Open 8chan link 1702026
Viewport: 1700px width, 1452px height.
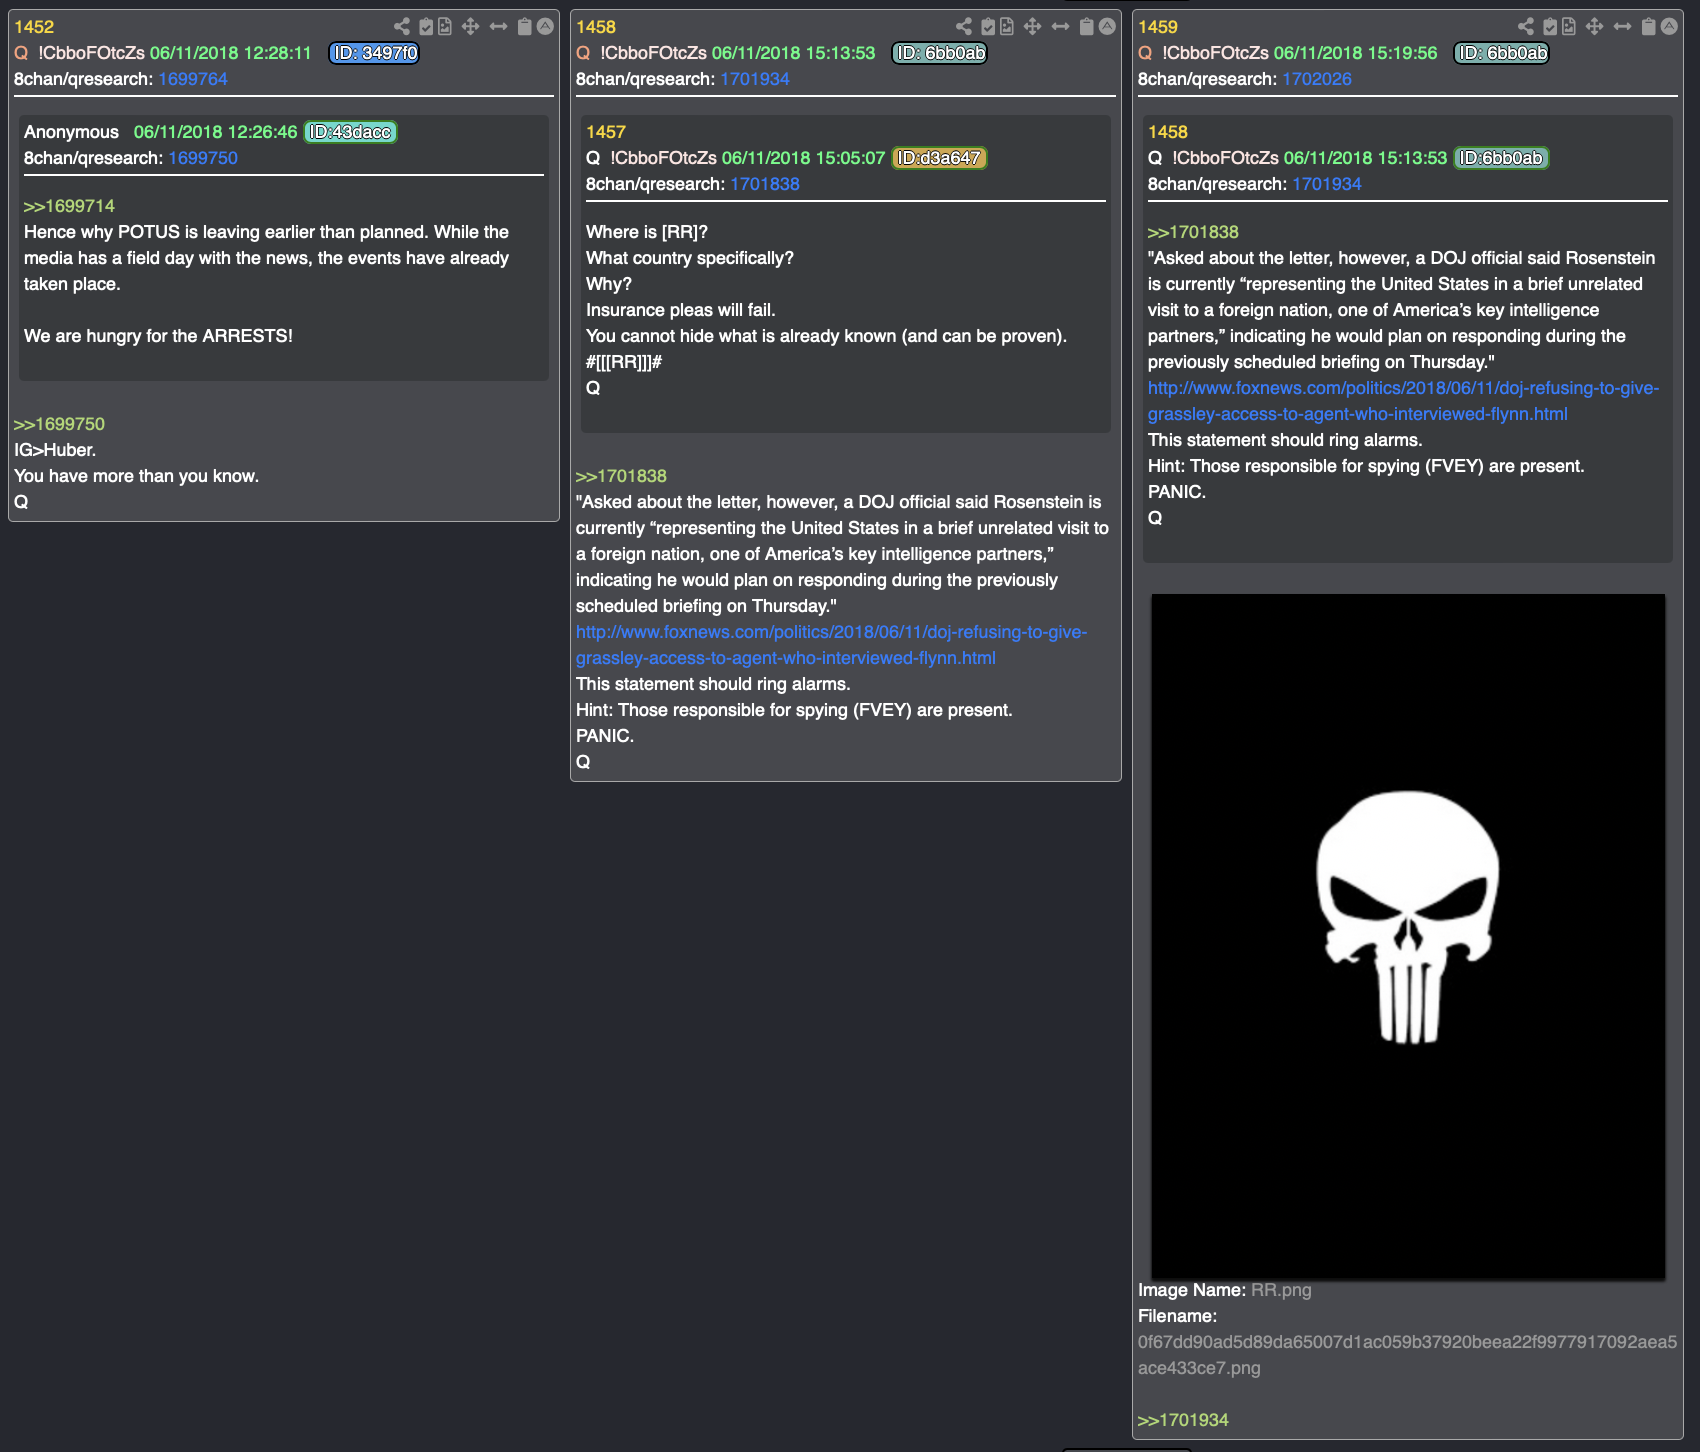pyautogui.click(x=1317, y=79)
